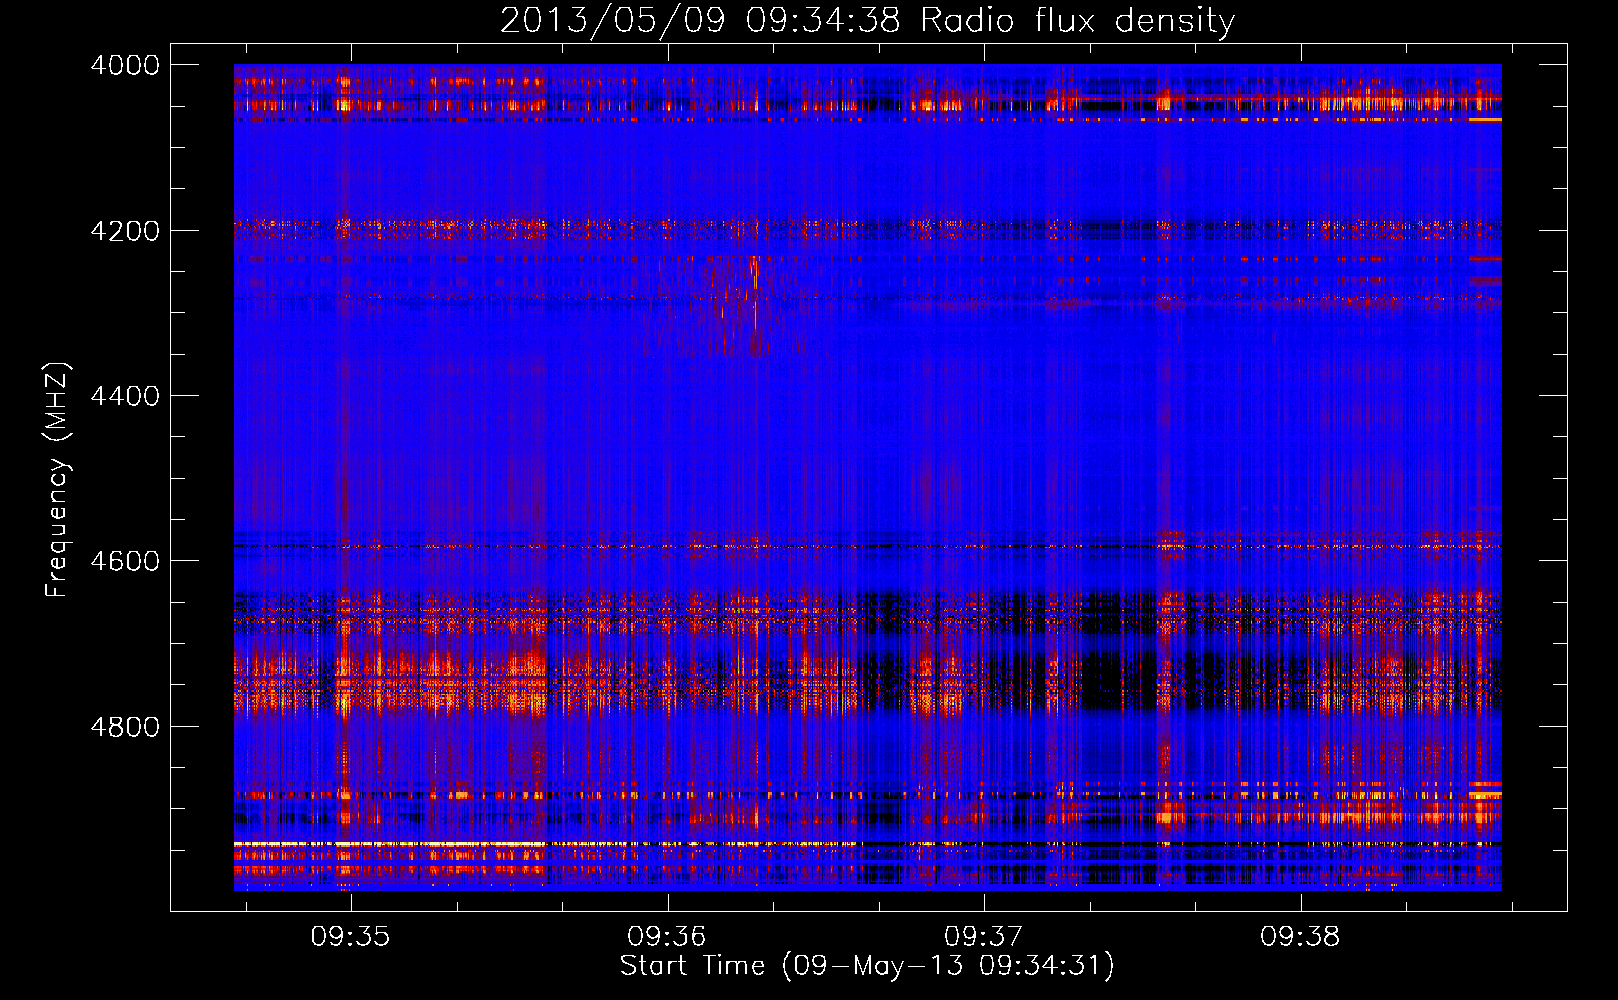Click the 09:38 time tick label
Viewport: 1618px width, 1000px height.
1300,937
